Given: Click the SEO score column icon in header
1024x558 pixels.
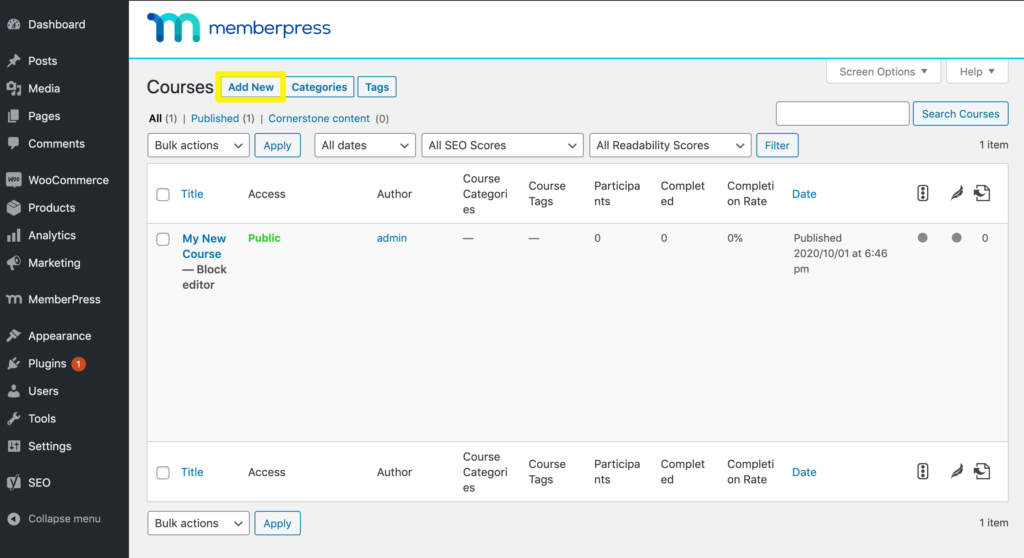Looking at the screenshot, I should (x=923, y=193).
